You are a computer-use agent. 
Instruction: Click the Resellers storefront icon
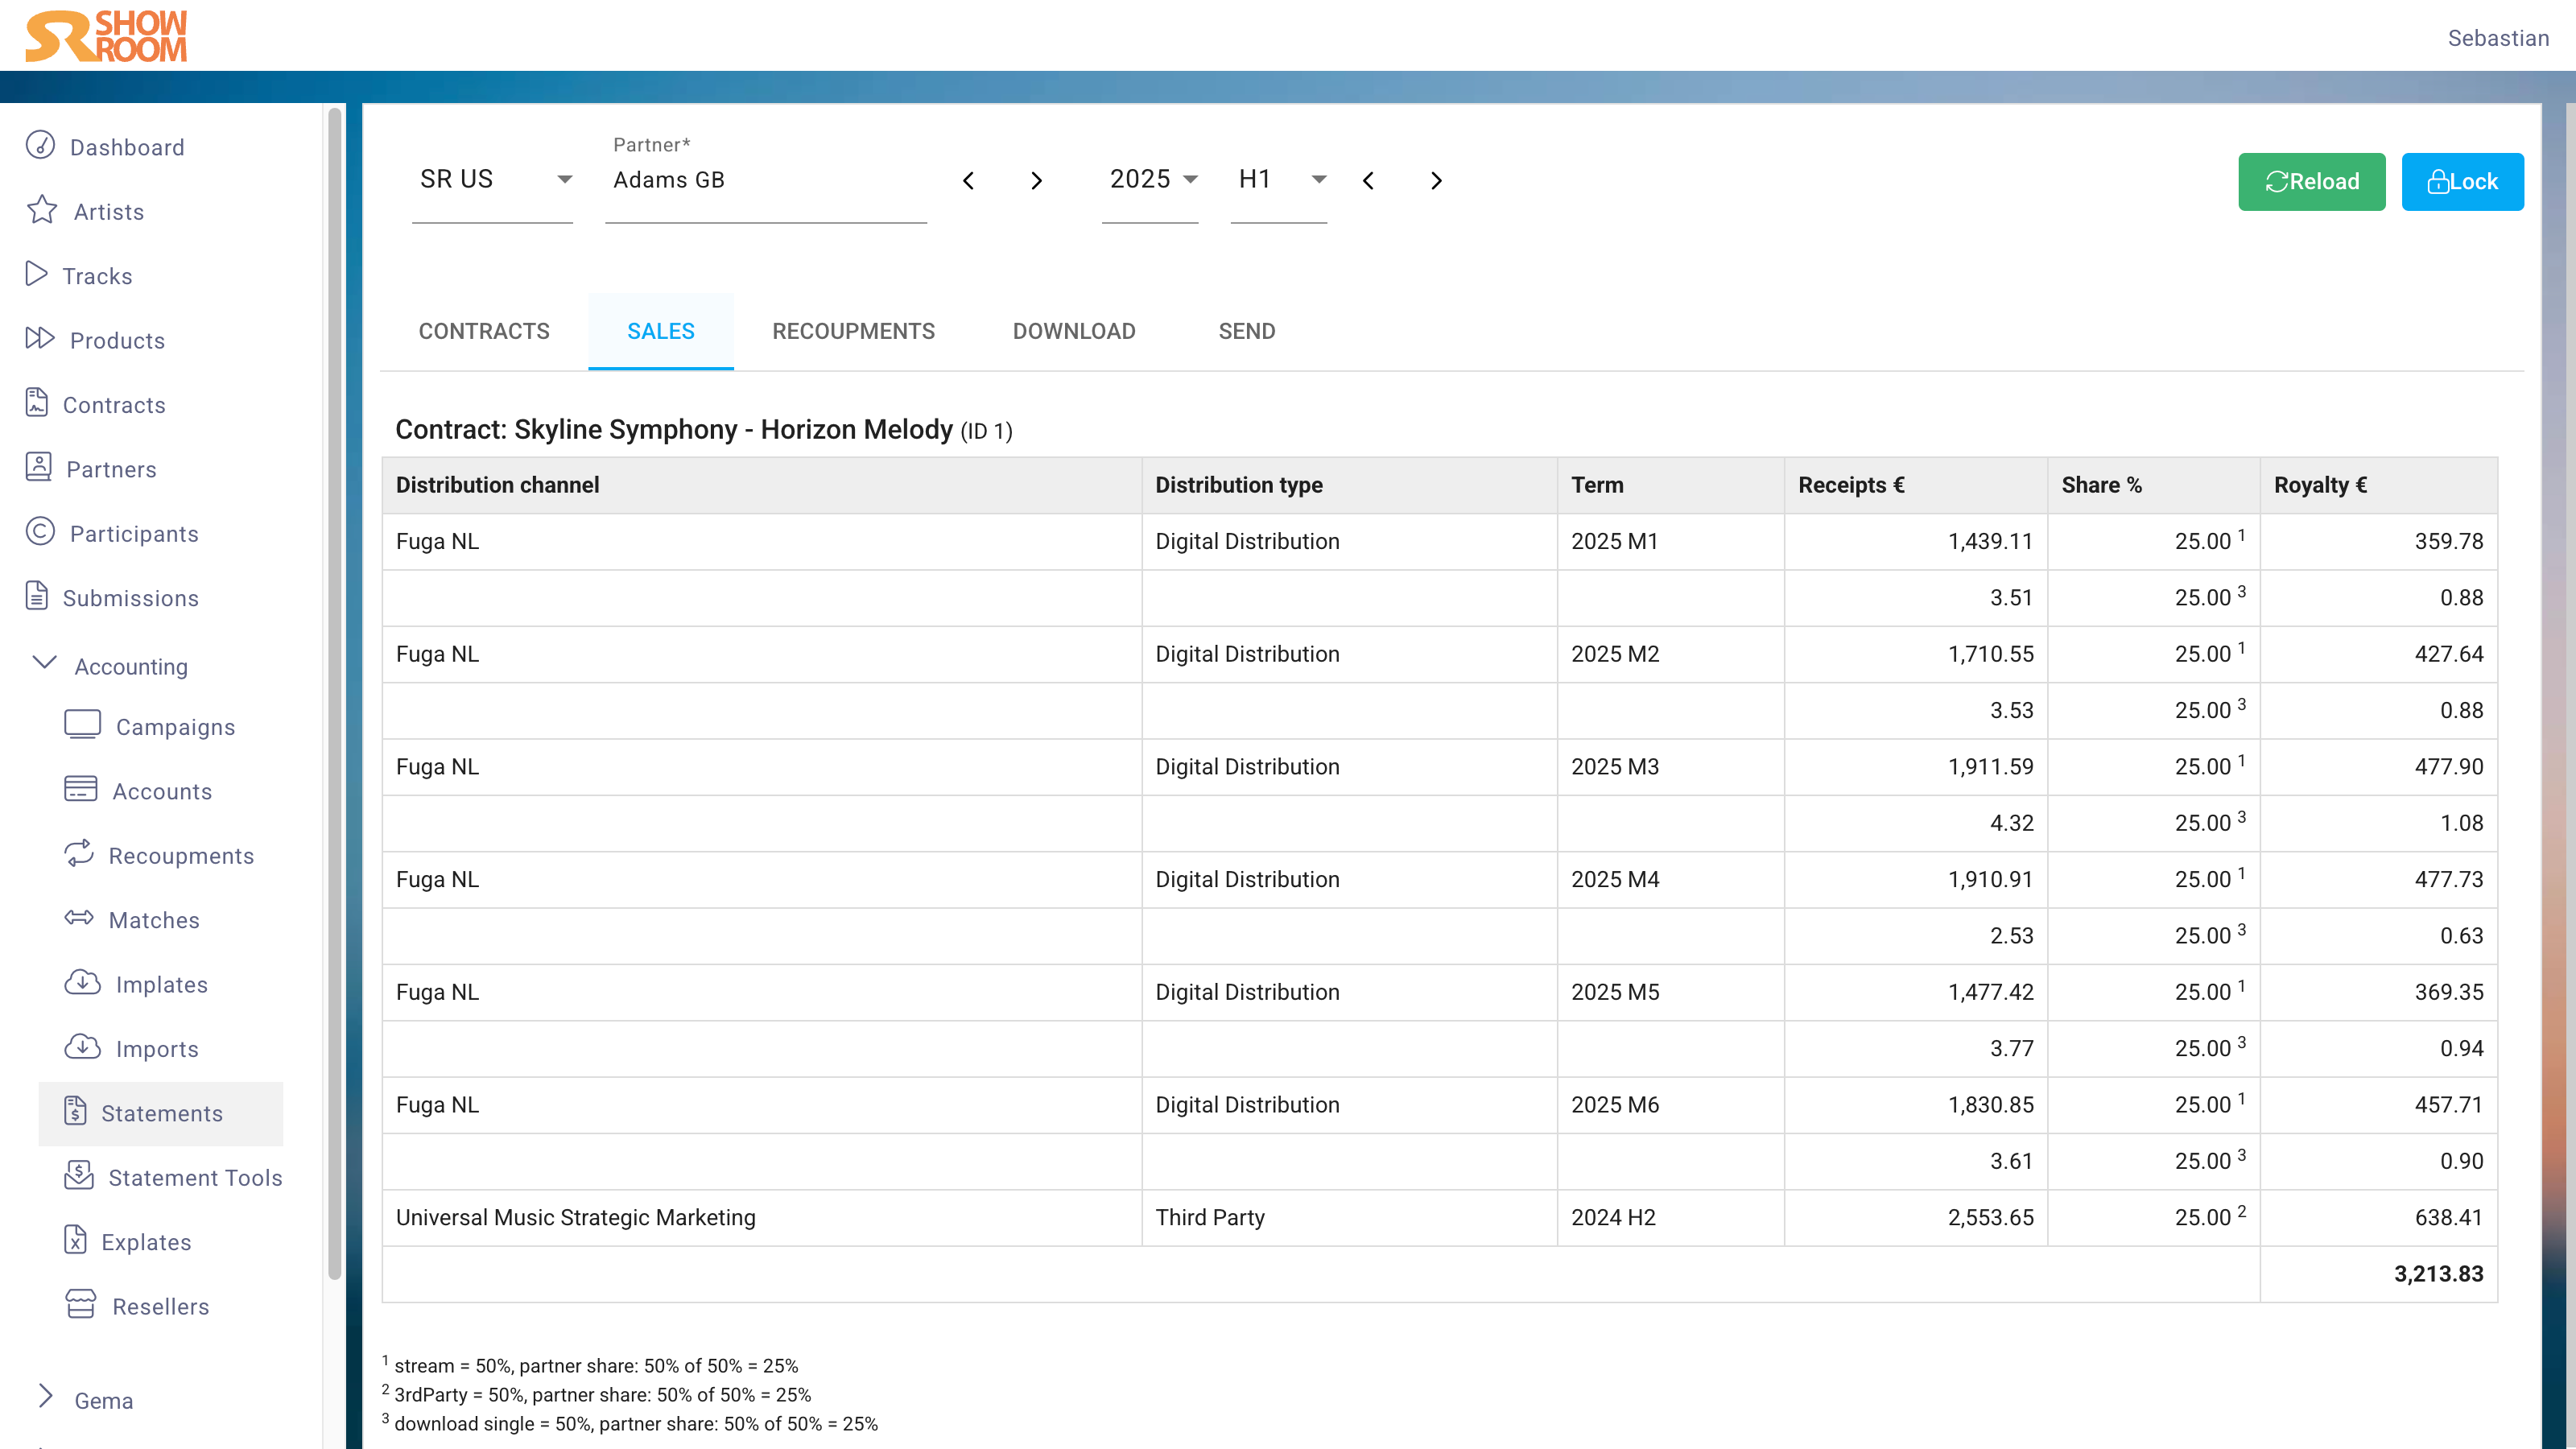pyautogui.click(x=80, y=1305)
